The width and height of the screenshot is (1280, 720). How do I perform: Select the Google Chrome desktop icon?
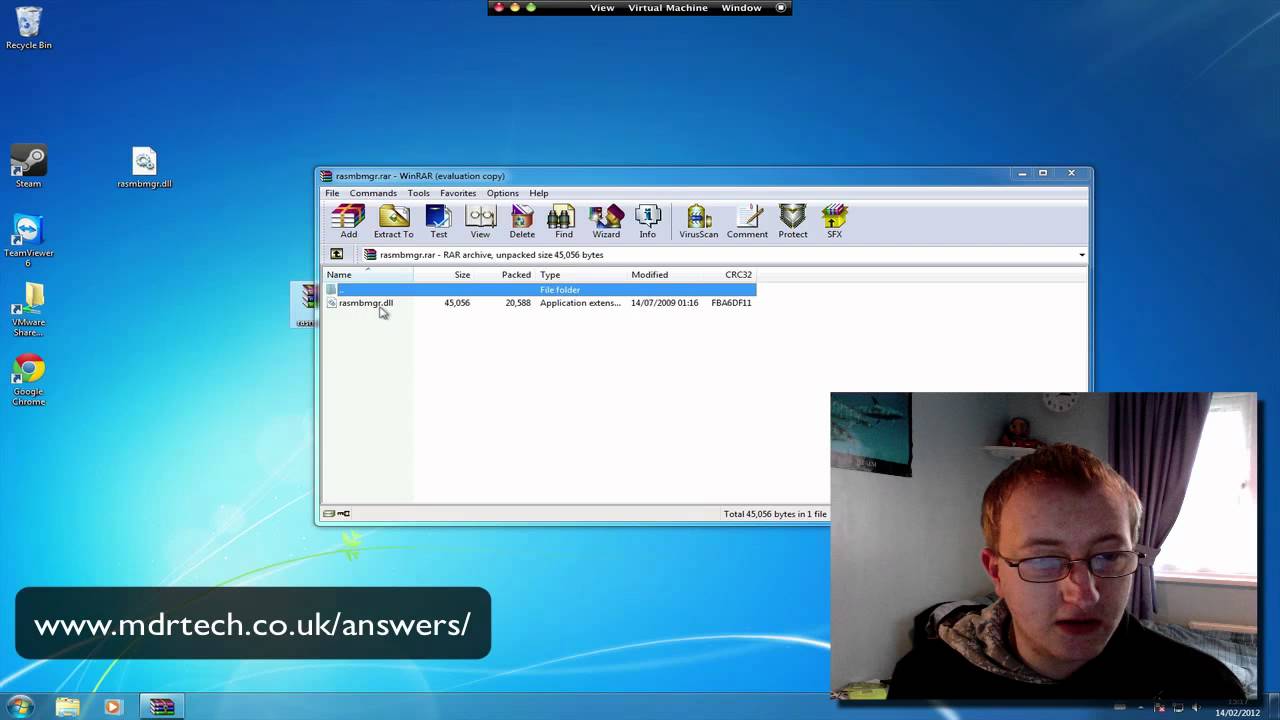pos(28,380)
